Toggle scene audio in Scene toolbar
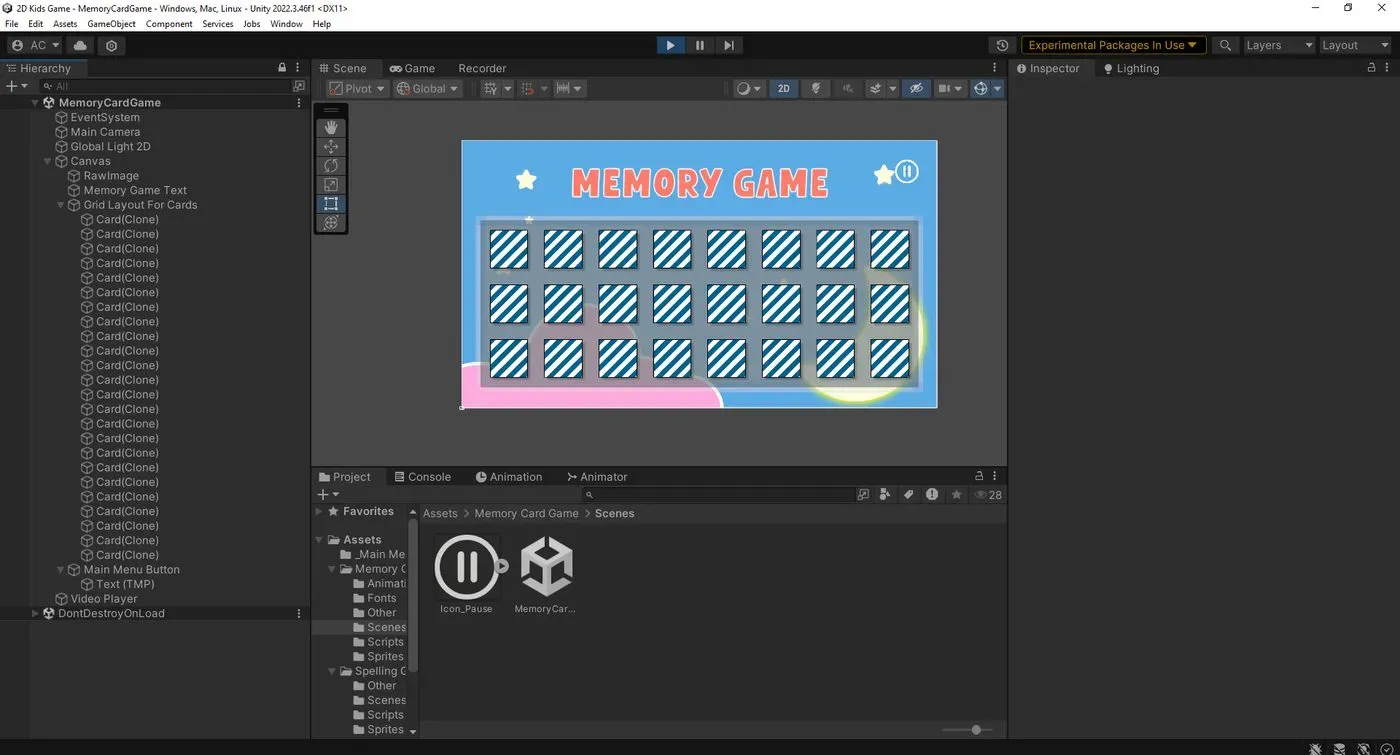 point(848,88)
